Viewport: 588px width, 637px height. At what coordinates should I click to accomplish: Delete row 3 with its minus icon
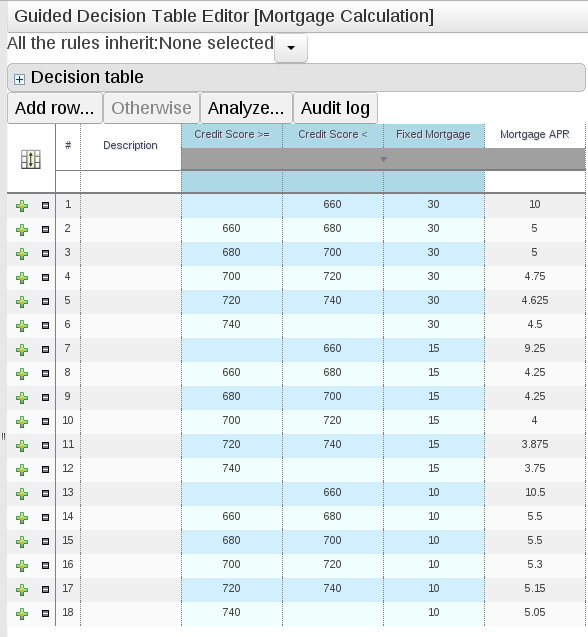46,254
